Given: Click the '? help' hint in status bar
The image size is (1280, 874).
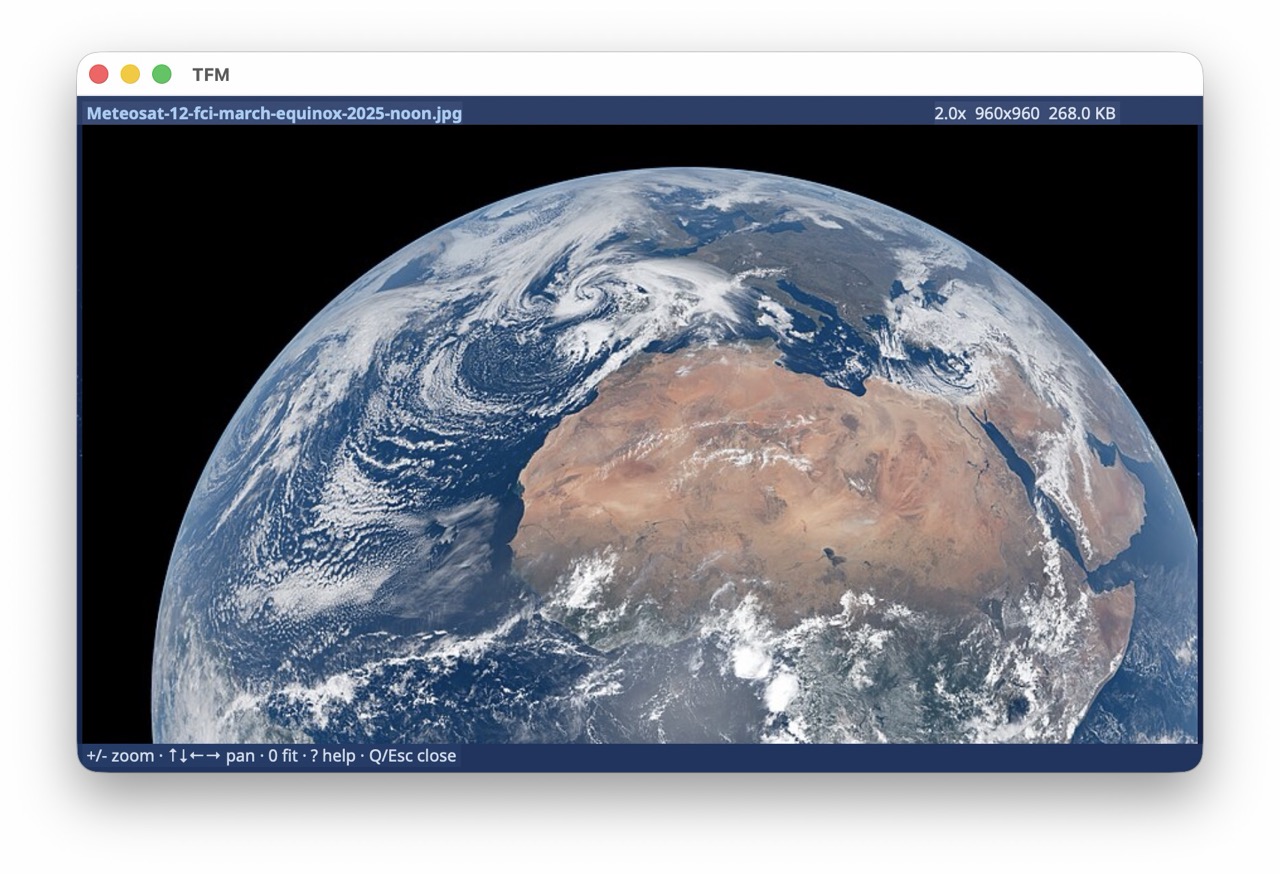Looking at the screenshot, I should [x=333, y=755].
